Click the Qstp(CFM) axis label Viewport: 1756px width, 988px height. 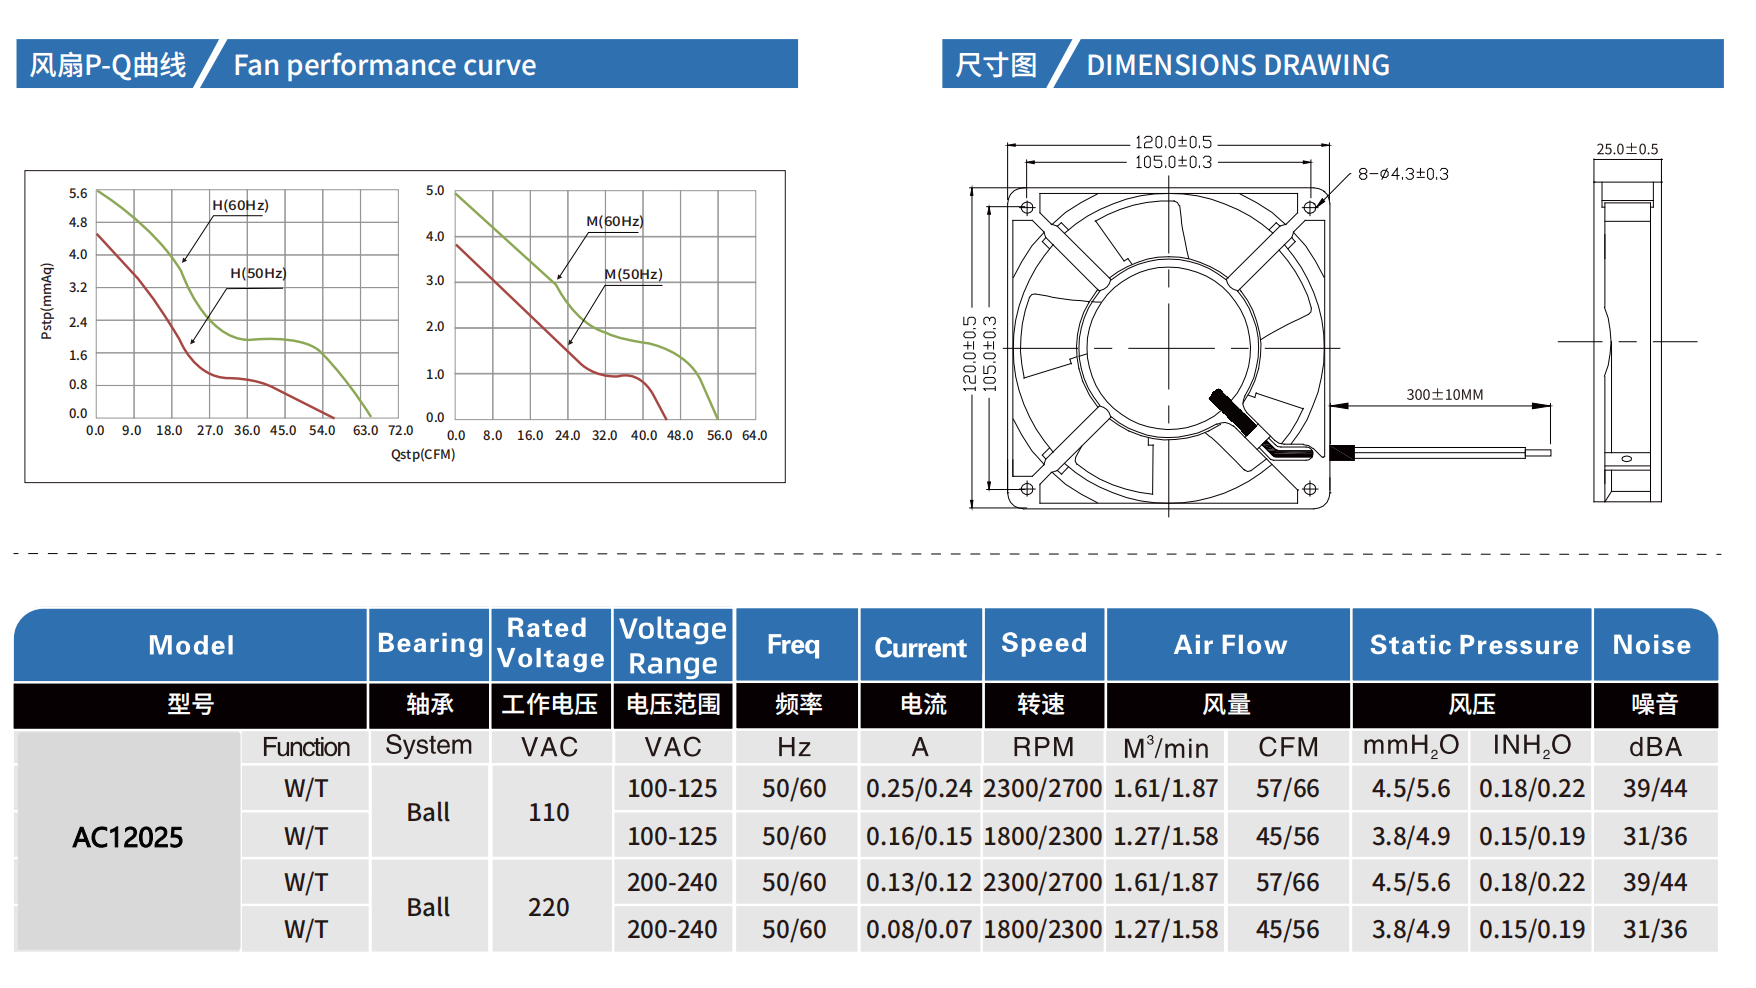pos(421,453)
